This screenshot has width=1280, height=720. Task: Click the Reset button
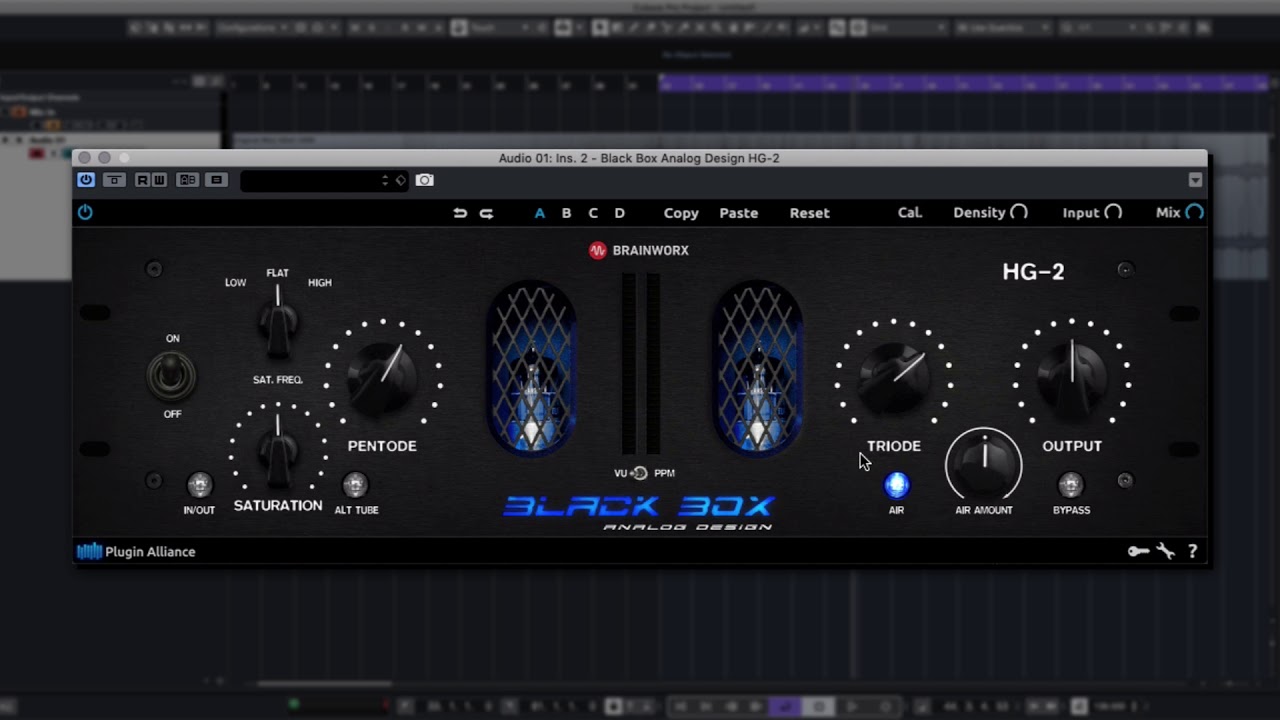pos(809,213)
